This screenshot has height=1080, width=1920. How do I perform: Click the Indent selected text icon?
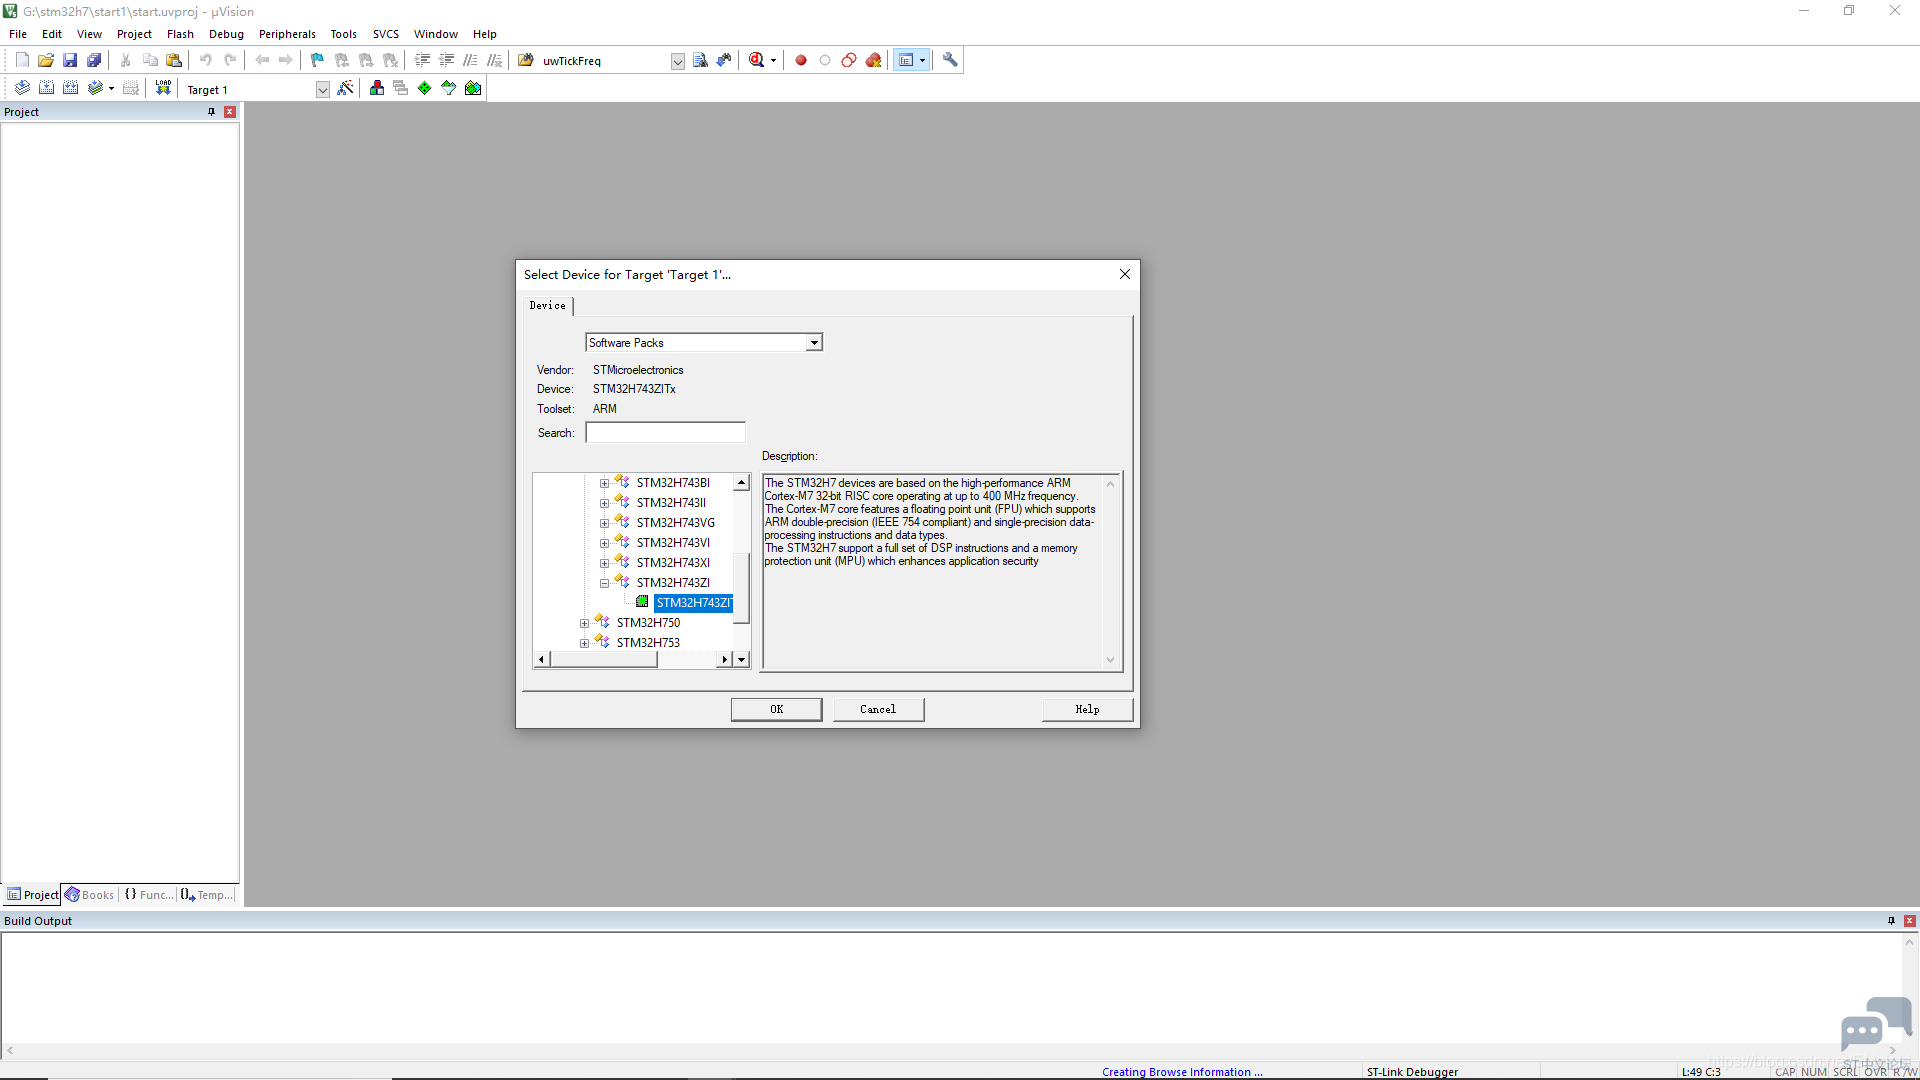coord(422,61)
